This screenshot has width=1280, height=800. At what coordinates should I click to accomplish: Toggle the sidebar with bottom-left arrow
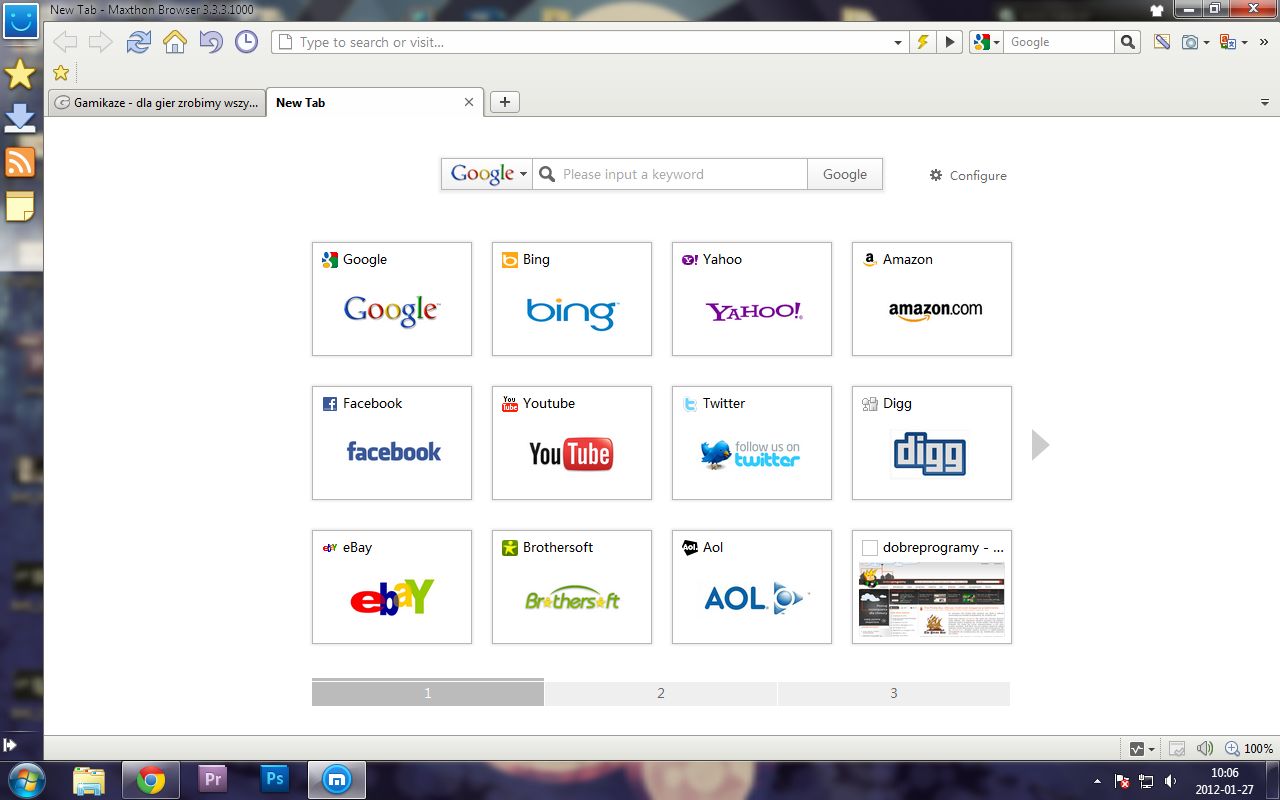click(10, 745)
